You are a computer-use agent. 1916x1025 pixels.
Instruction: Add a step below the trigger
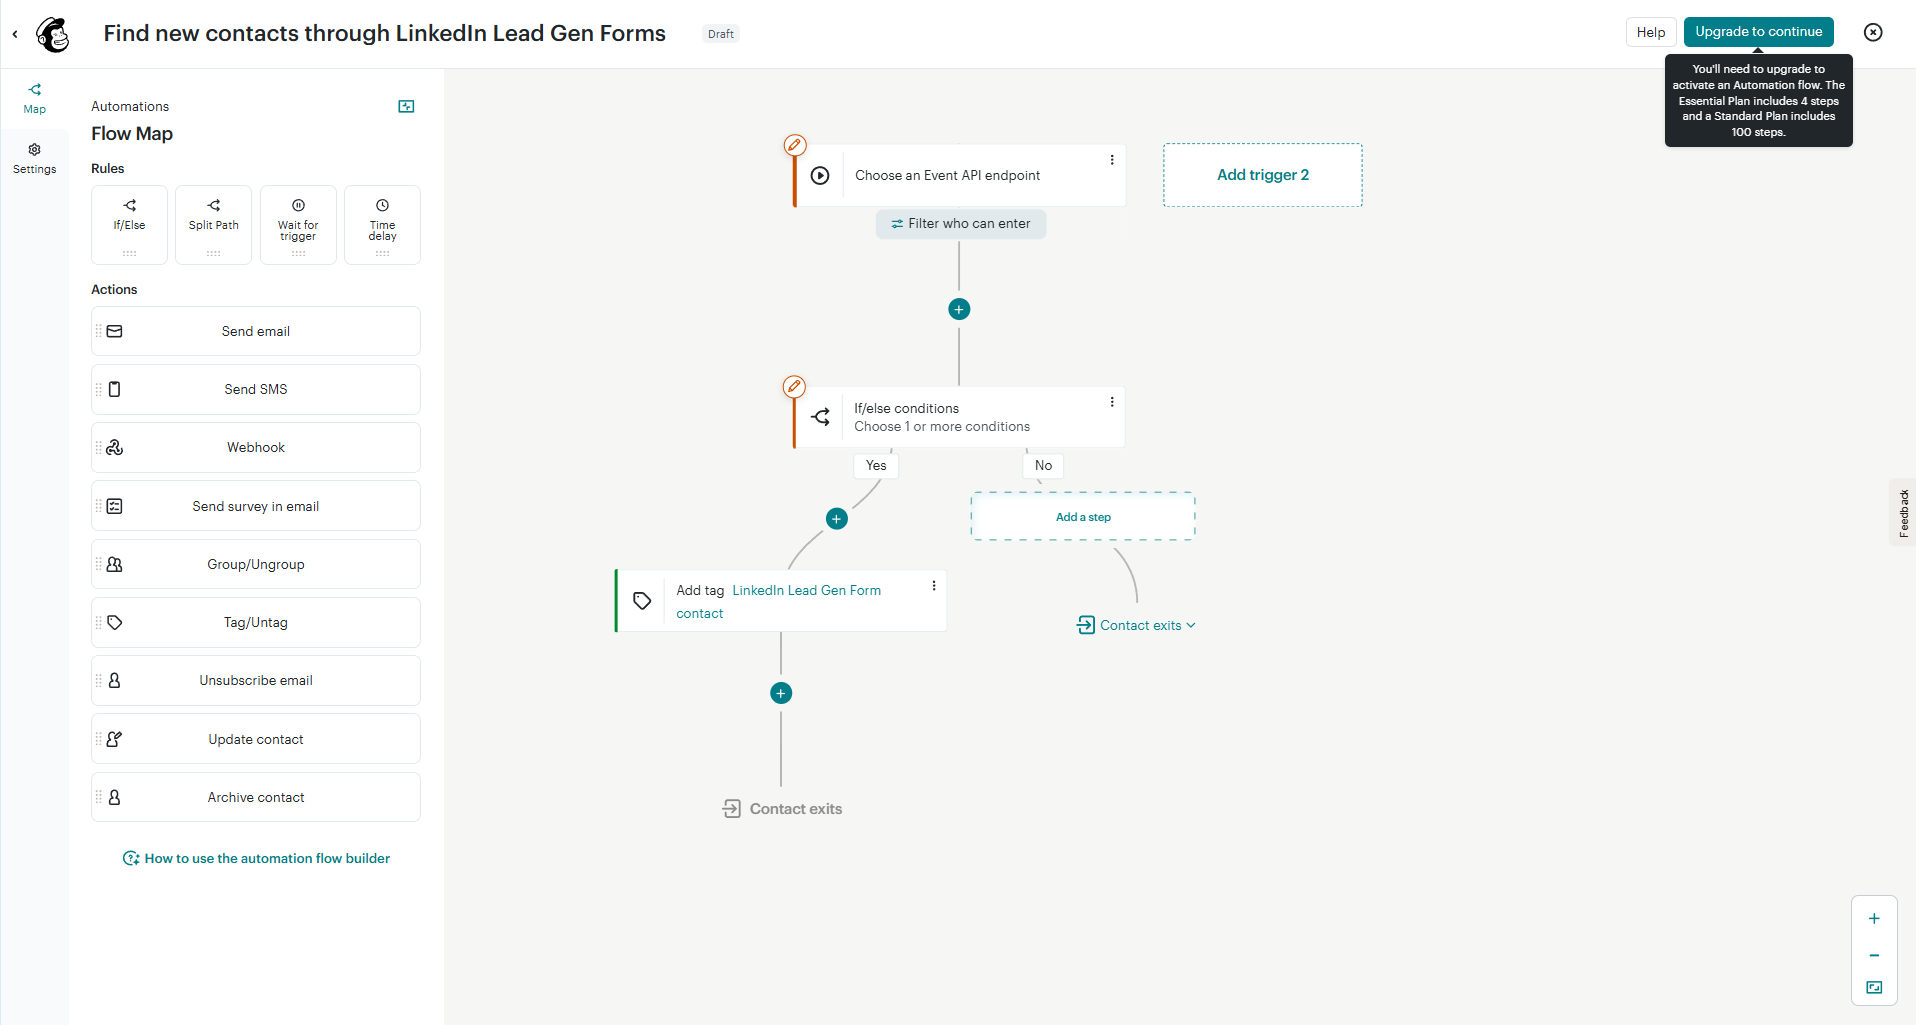point(959,309)
